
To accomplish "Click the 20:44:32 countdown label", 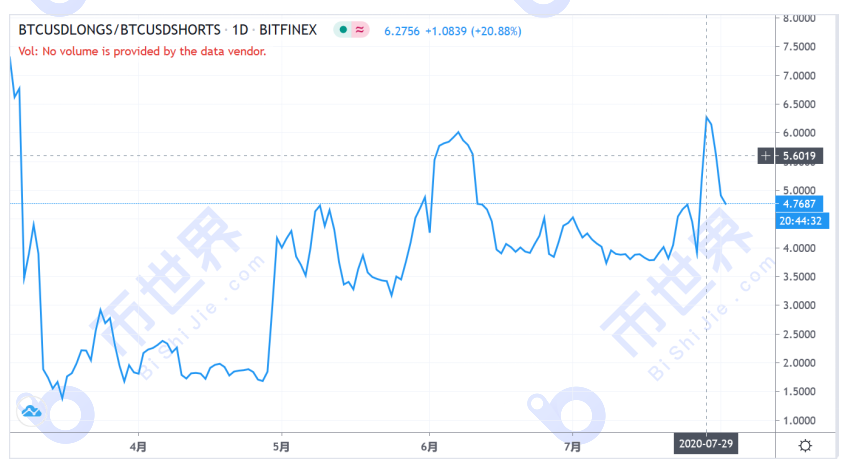I will 801,221.
